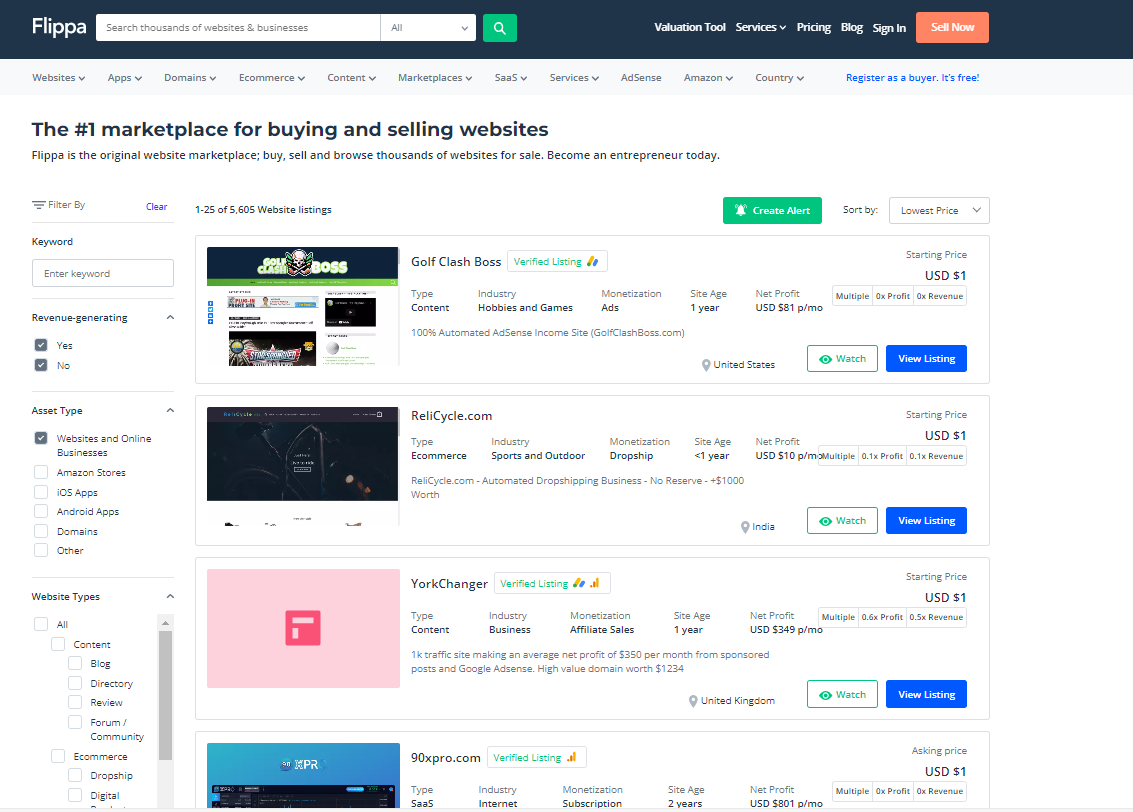Click the analytics bar icon on YorkChanger badge
The width and height of the screenshot is (1133, 812).
coord(595,583)
